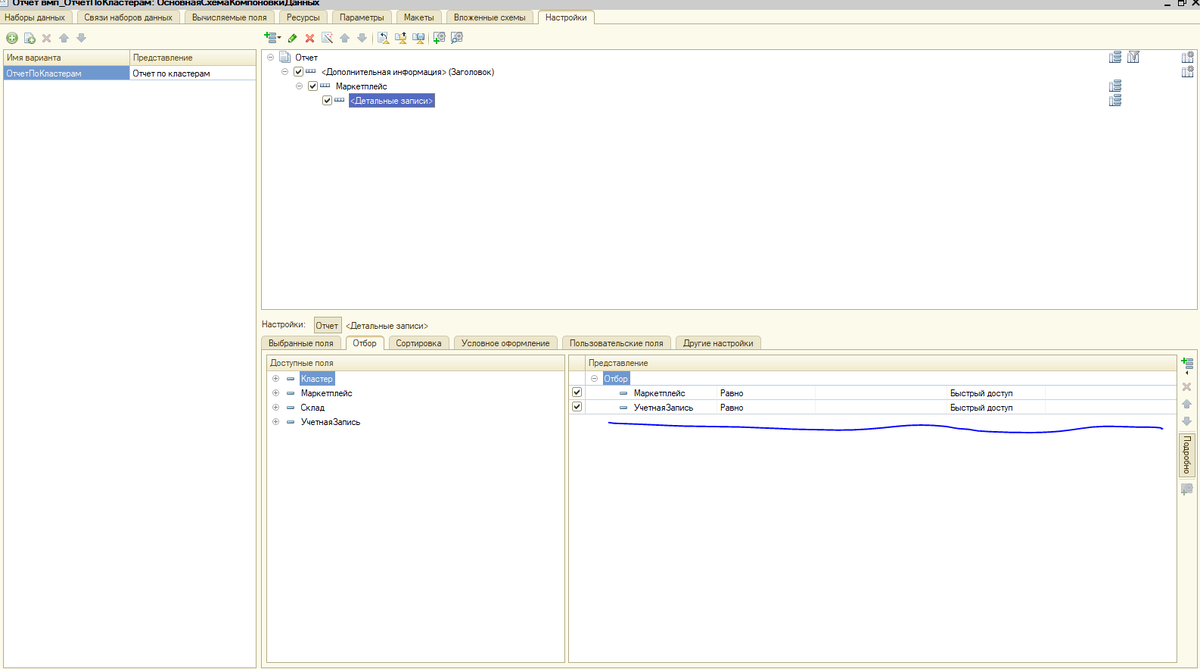Collapse the Отбор filter group

[595, 379]
